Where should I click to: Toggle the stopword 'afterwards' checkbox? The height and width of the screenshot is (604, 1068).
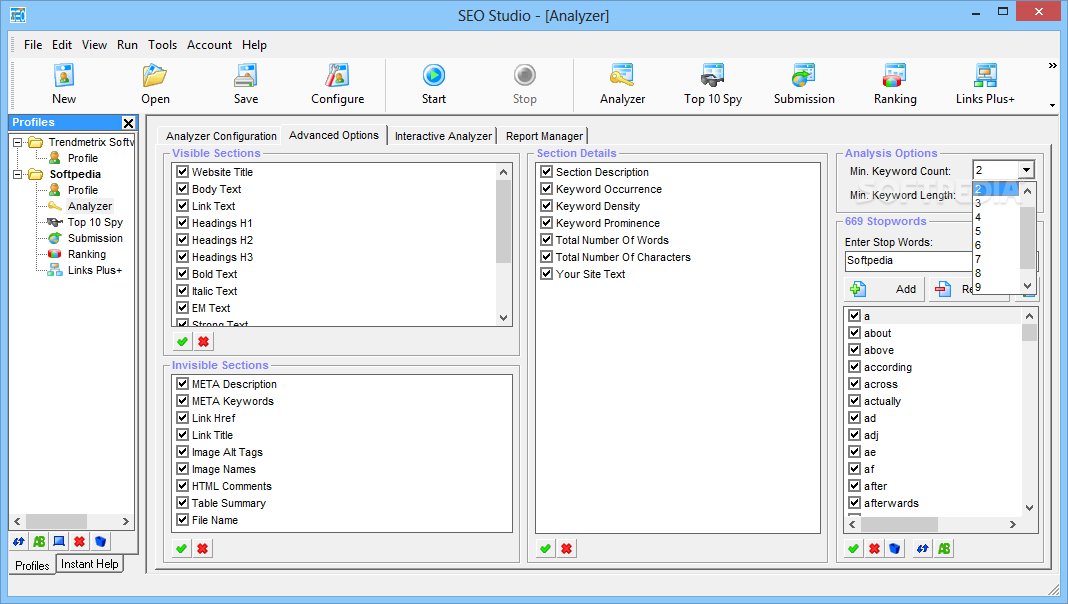pyautogui.click(x=855, y=503)
